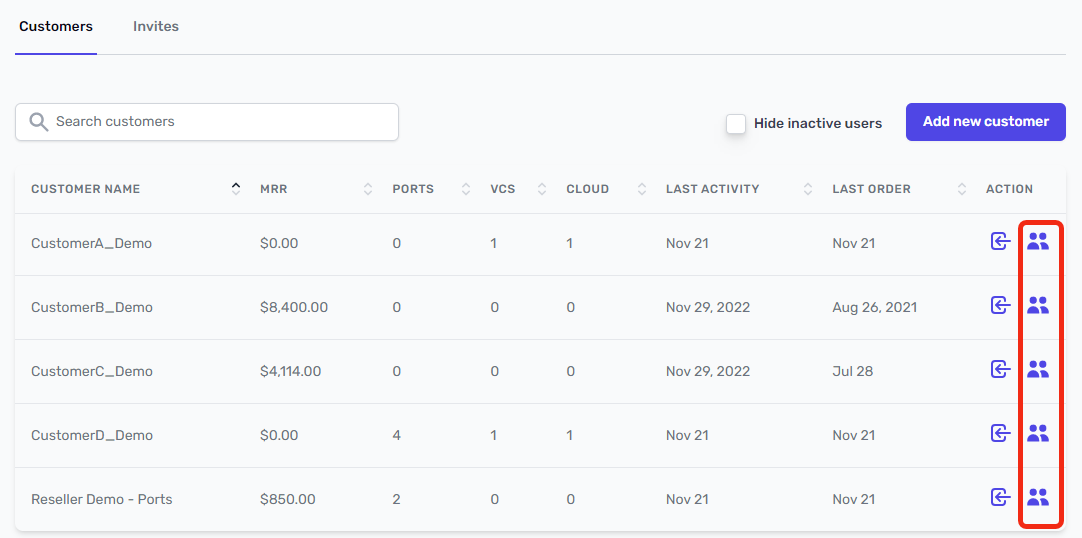
Task: Focus the Search customers field
Action: pos(207,122)
